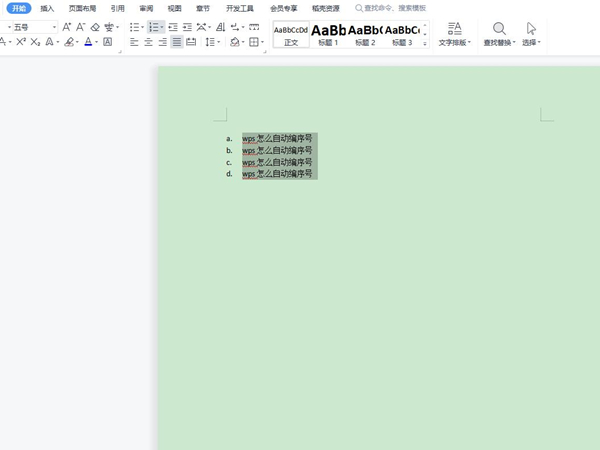The image size is (600, 450).
Task: Click the command search box
Action: point(391,8)
